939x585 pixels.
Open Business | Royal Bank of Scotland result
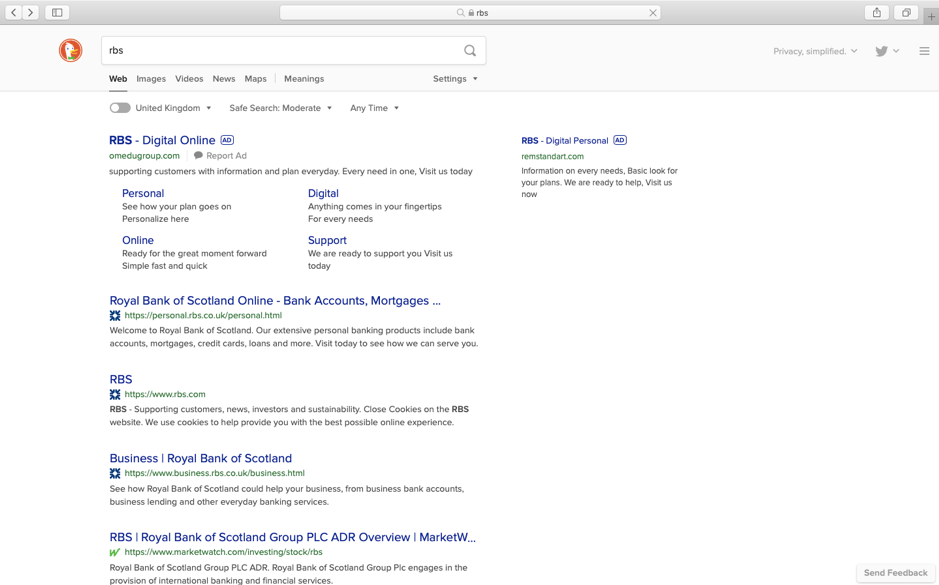point(201,459)
